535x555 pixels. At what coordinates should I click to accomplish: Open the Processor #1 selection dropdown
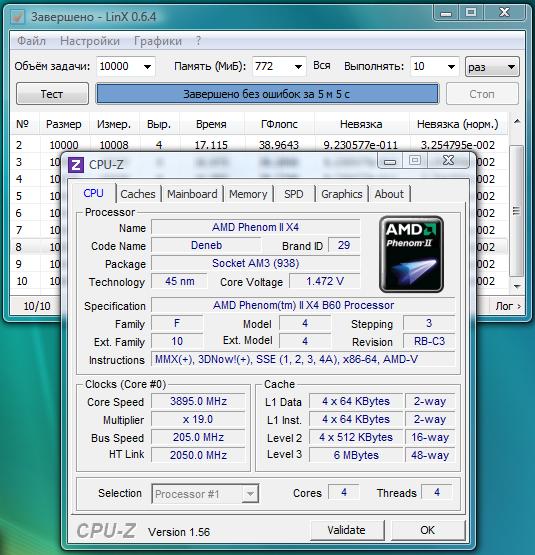pyautogui.click(x=205, y=494)
